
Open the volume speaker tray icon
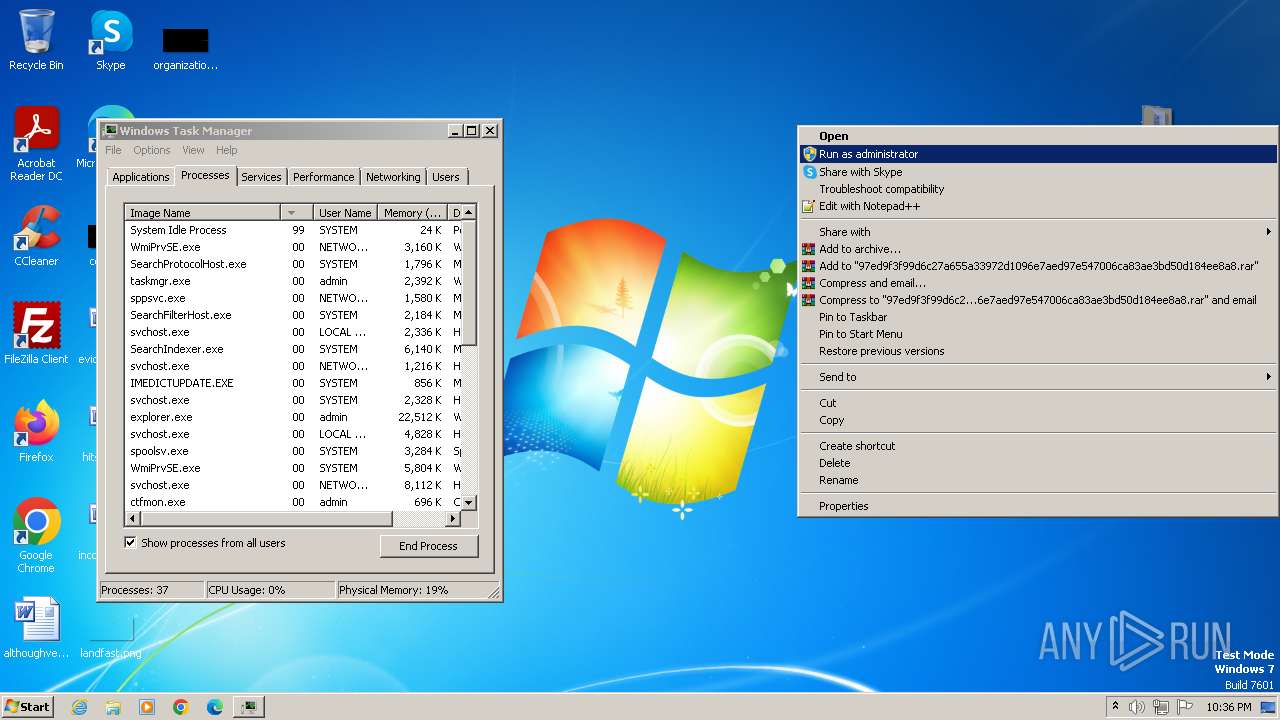1137,707
